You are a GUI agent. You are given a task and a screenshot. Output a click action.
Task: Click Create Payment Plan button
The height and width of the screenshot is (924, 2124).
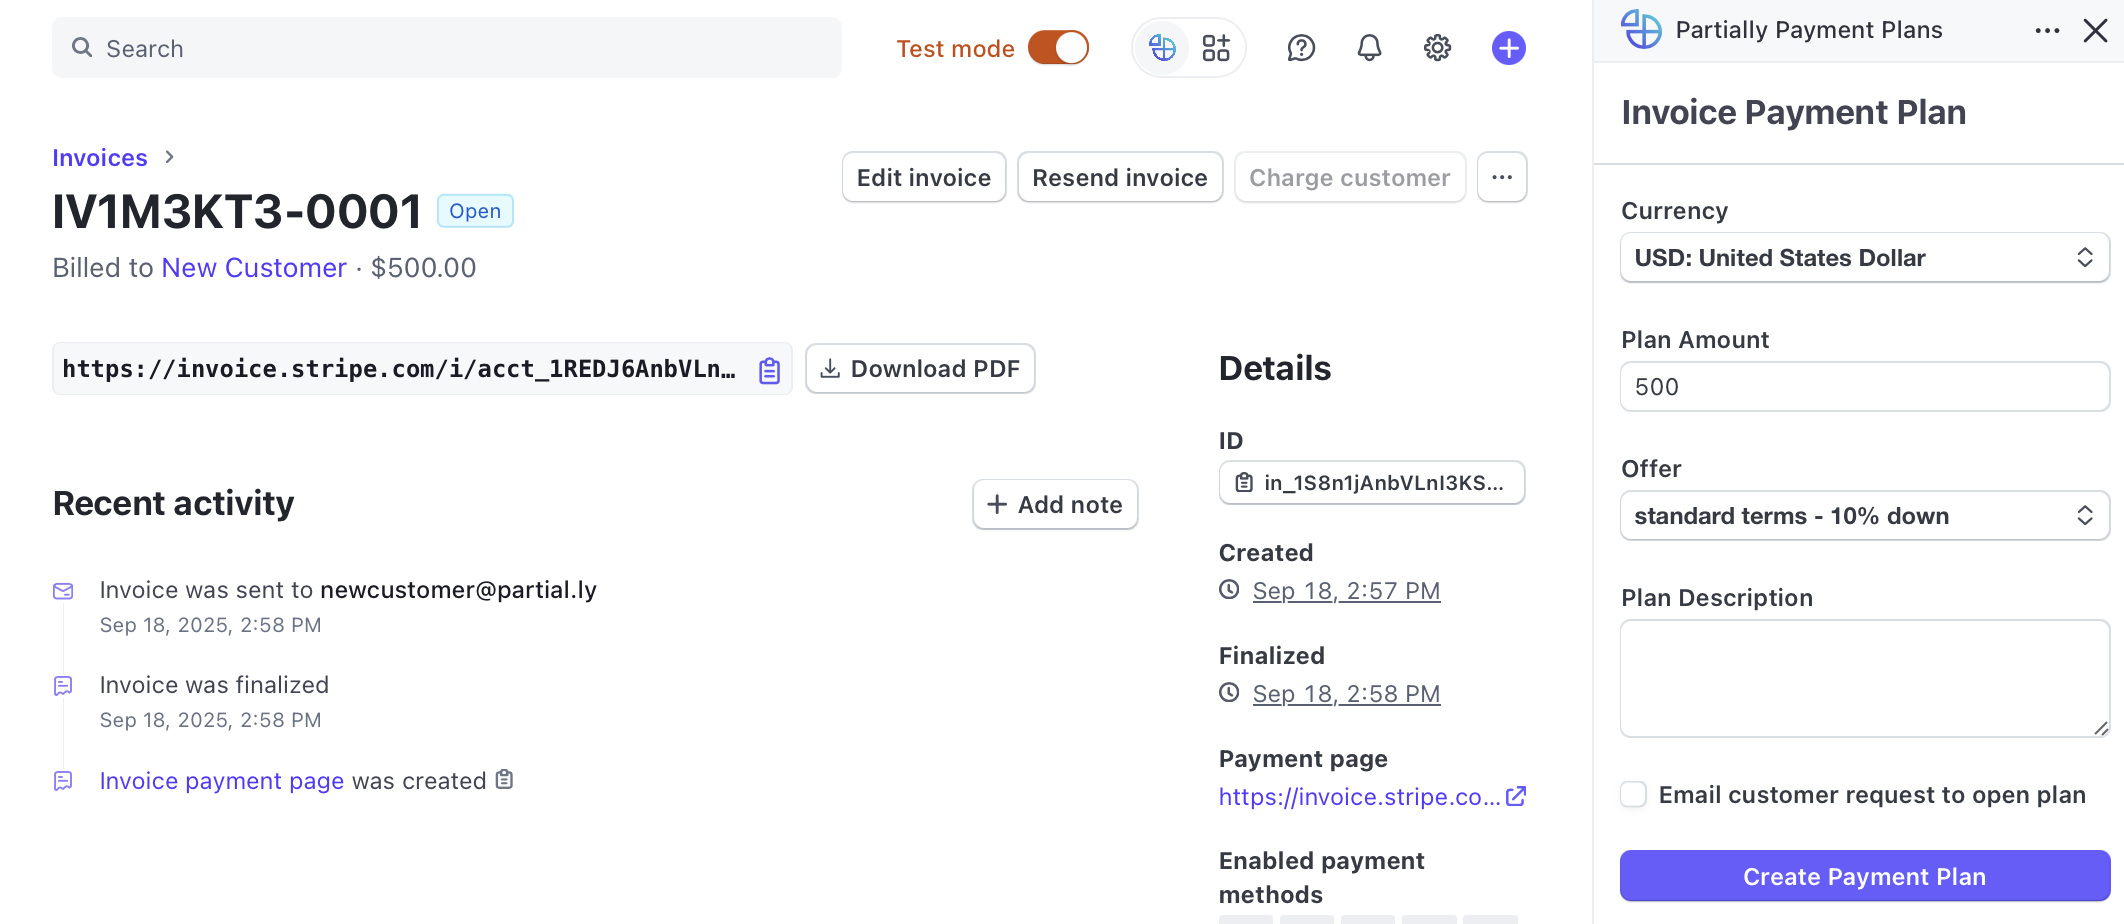point(1864,876)
